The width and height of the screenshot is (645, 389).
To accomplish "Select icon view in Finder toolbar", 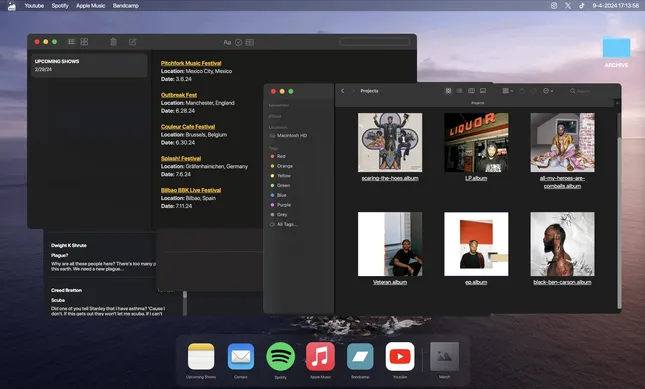I will 448,91.
